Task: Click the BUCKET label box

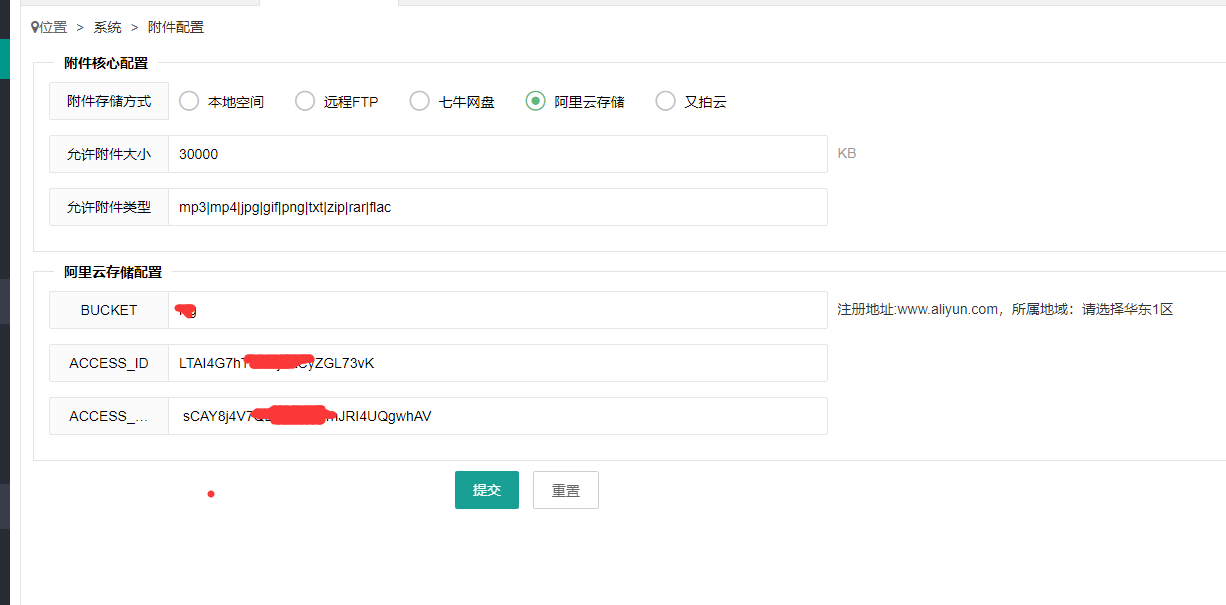Action: [109, 310]
